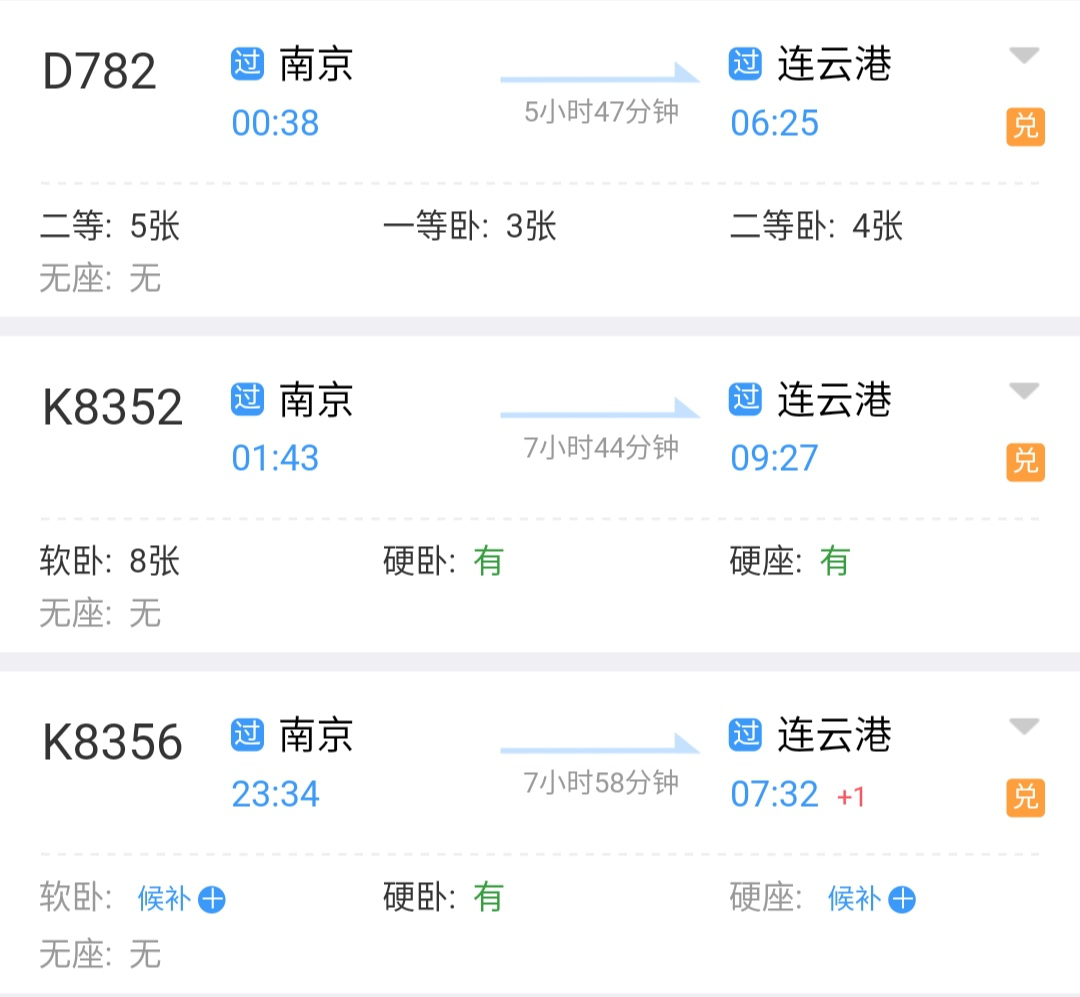The width and height of the screenshot is (1080, 997).
Task: Expand details arrow for train K8356
Action: [1024, 727]
